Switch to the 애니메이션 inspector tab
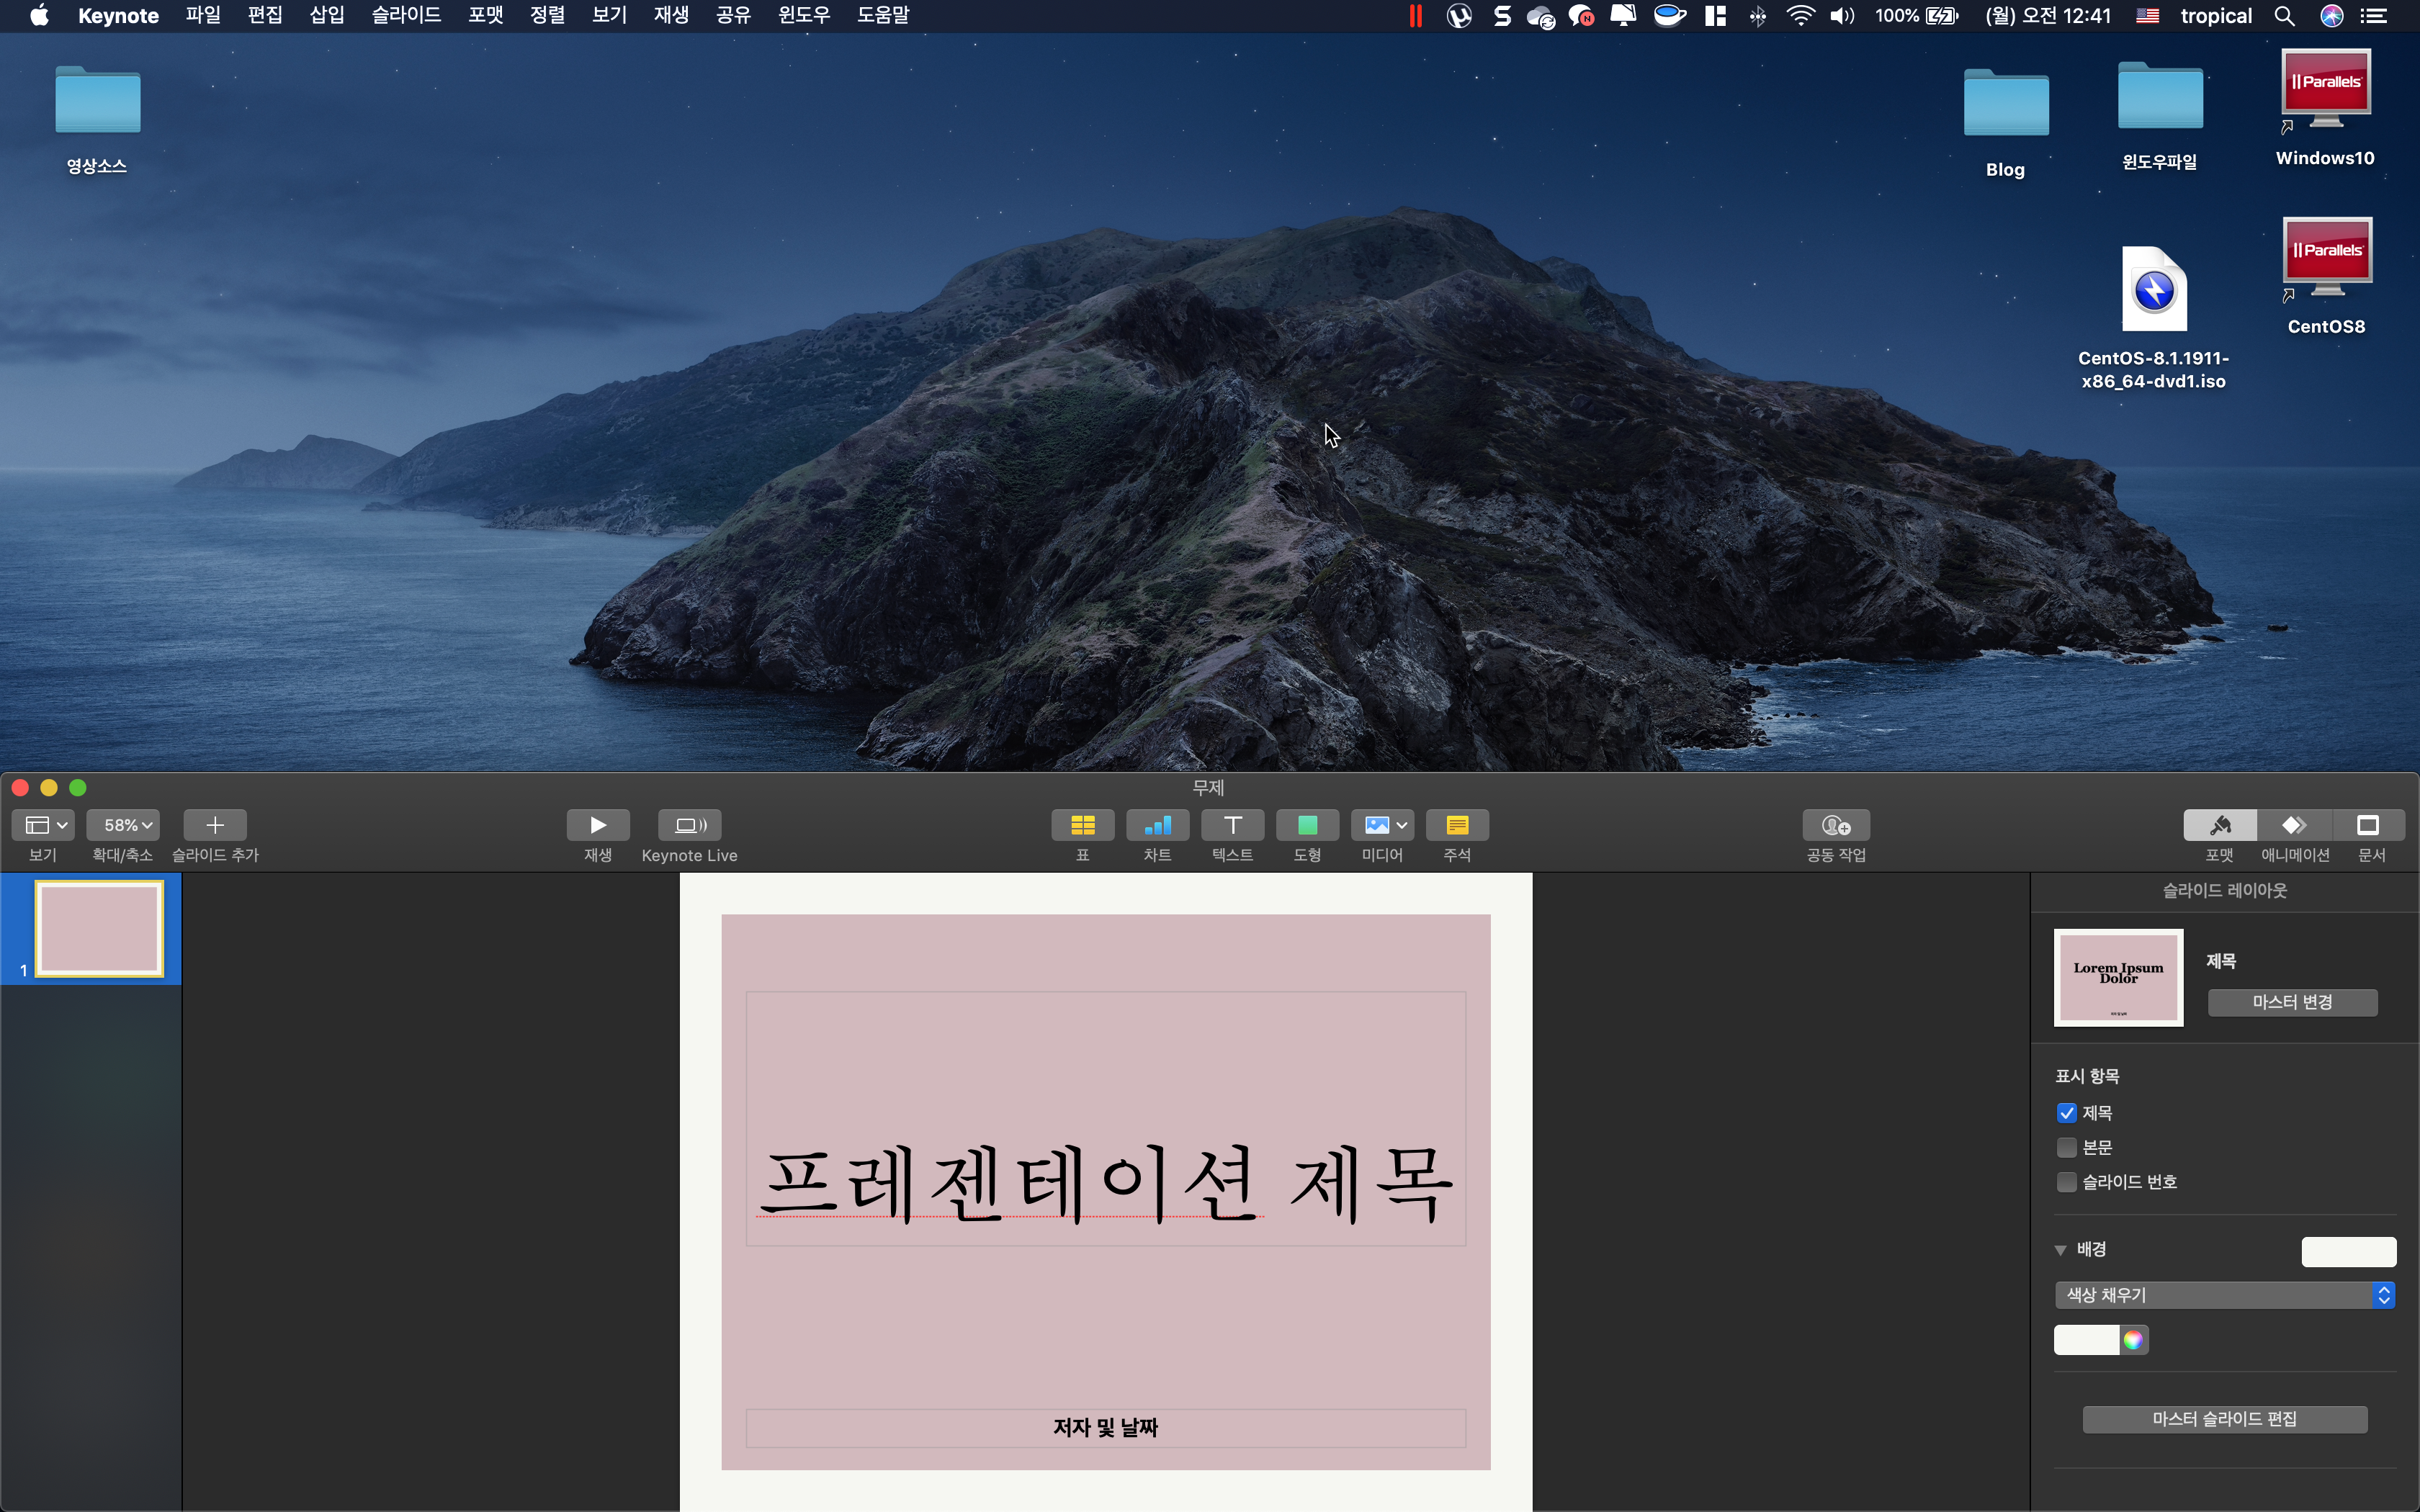Image resolution: width=2420 pixels, height=1512 pixels. click(2295, 825)
